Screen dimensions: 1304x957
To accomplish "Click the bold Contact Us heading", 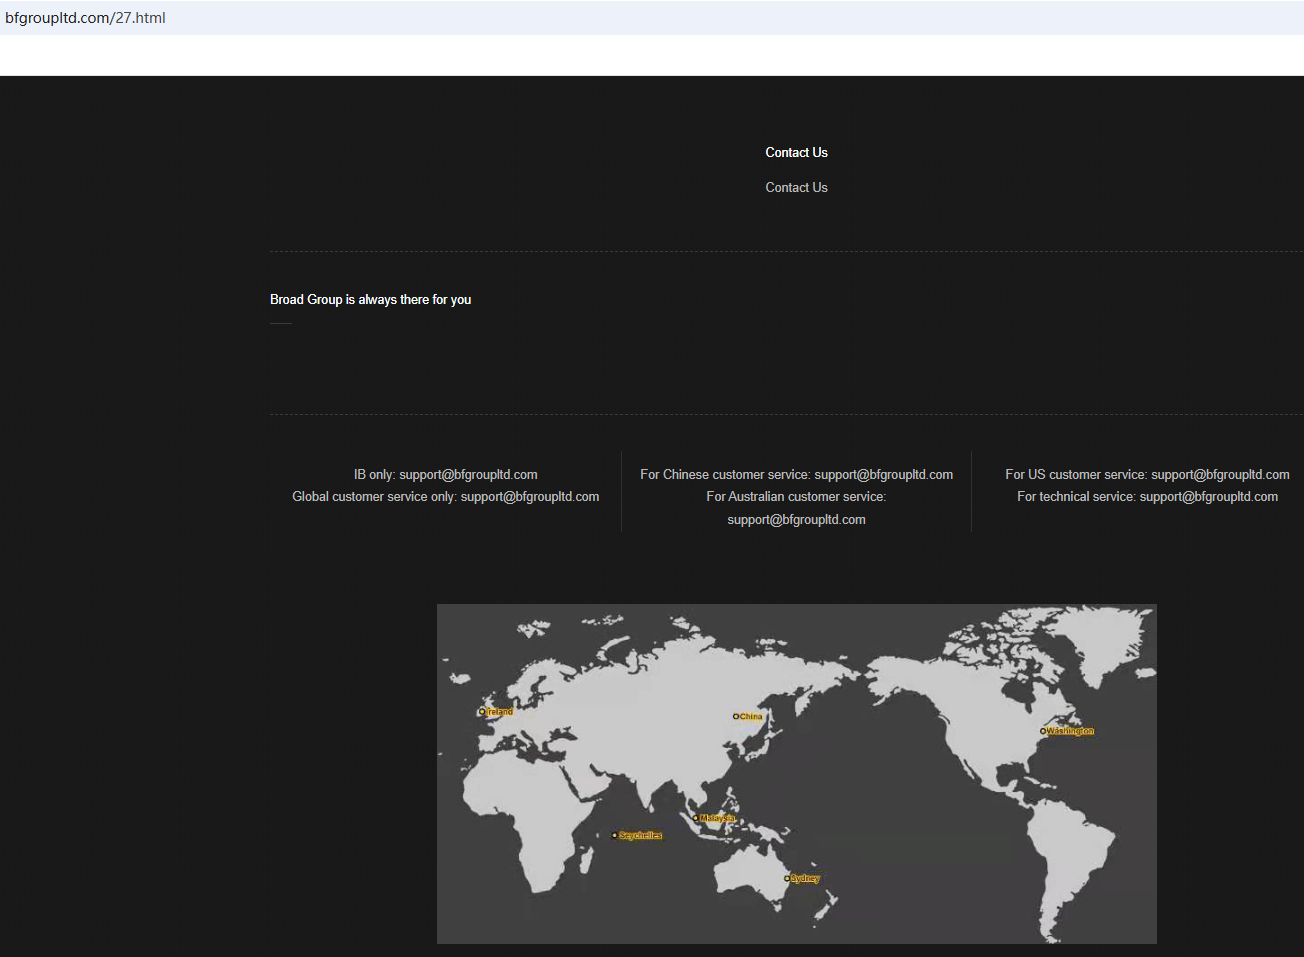I will [796, 152].
